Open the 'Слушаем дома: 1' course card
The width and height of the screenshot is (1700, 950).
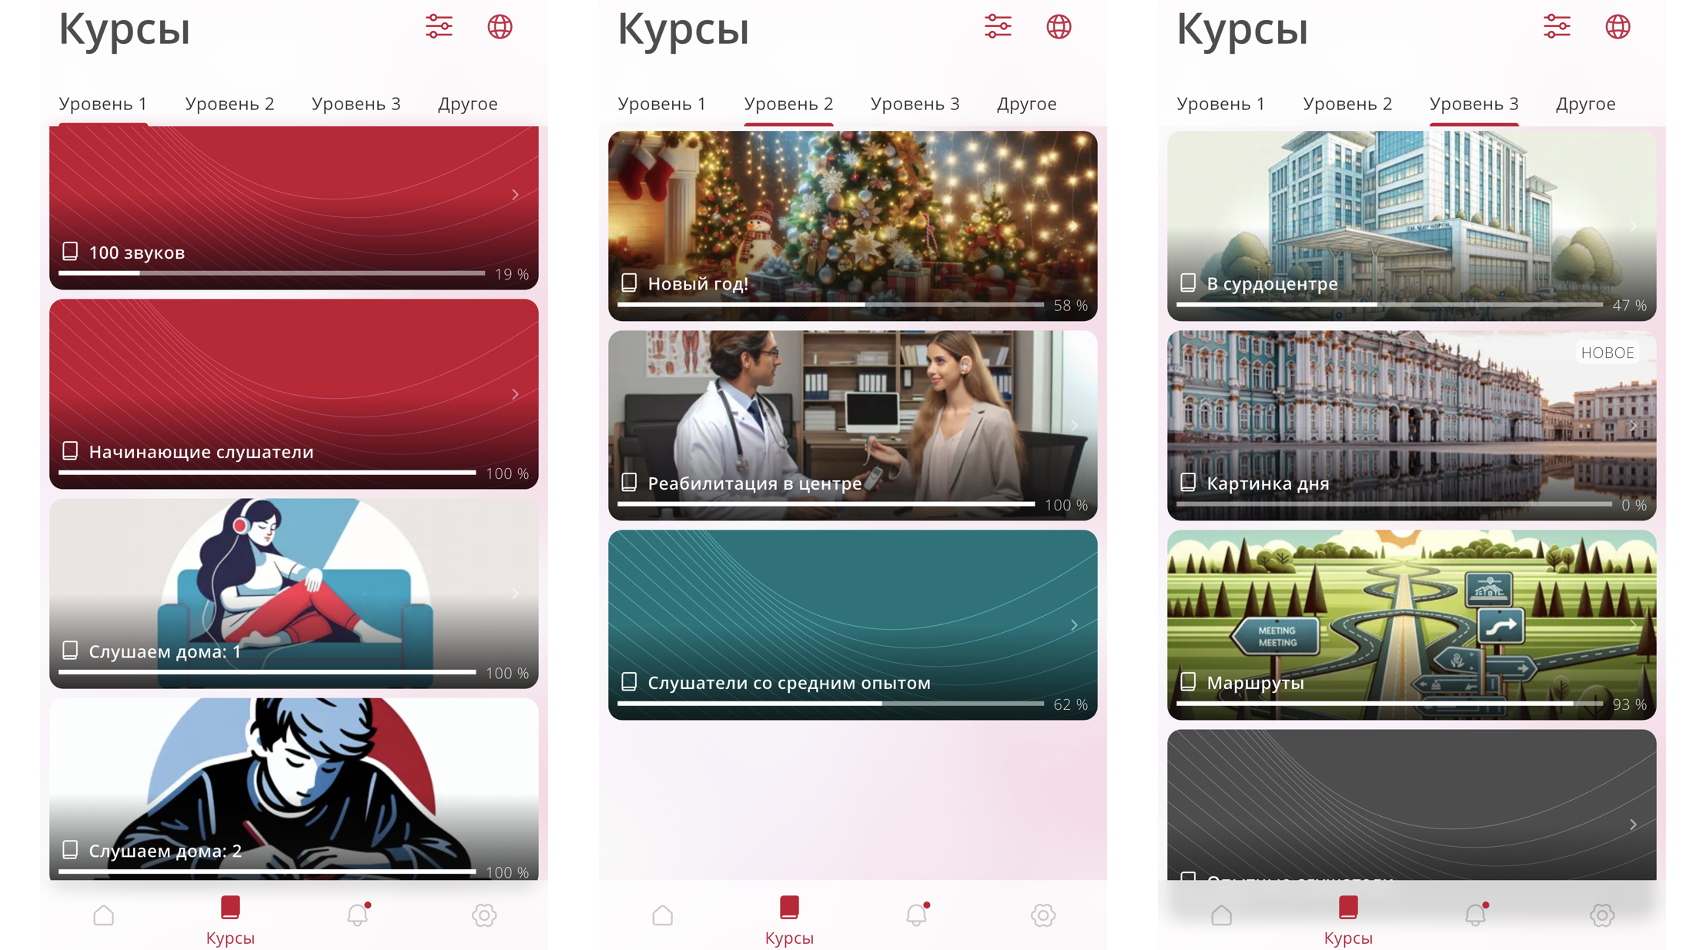(293, 593)
